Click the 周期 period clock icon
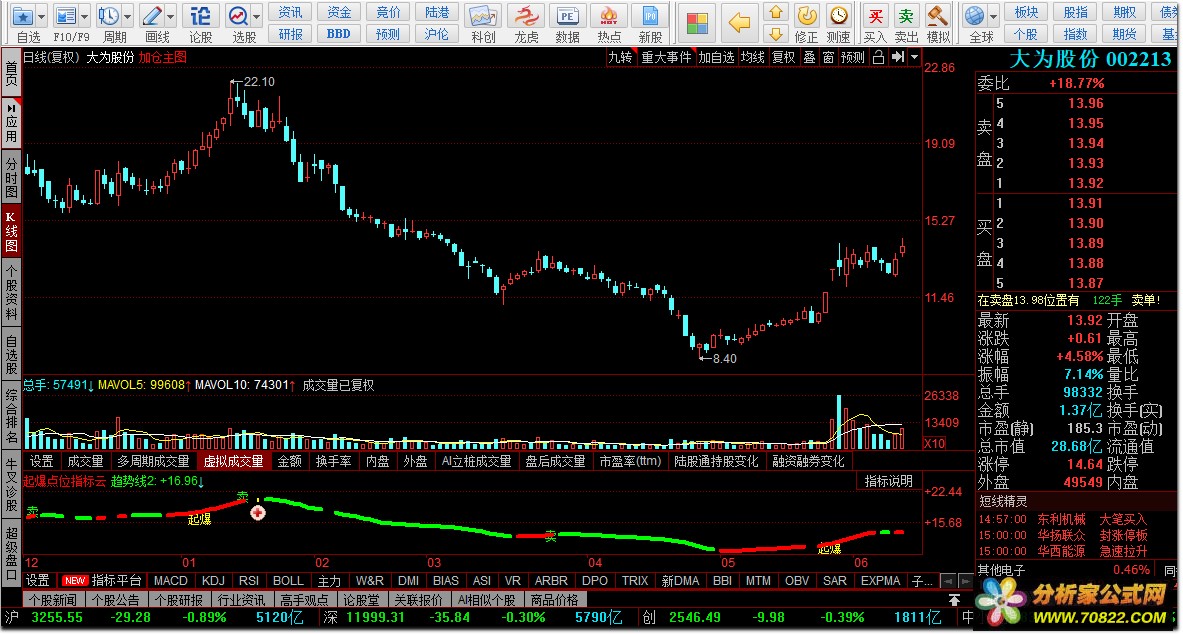This screenshot has height=634, width=1183. point(109,15)
